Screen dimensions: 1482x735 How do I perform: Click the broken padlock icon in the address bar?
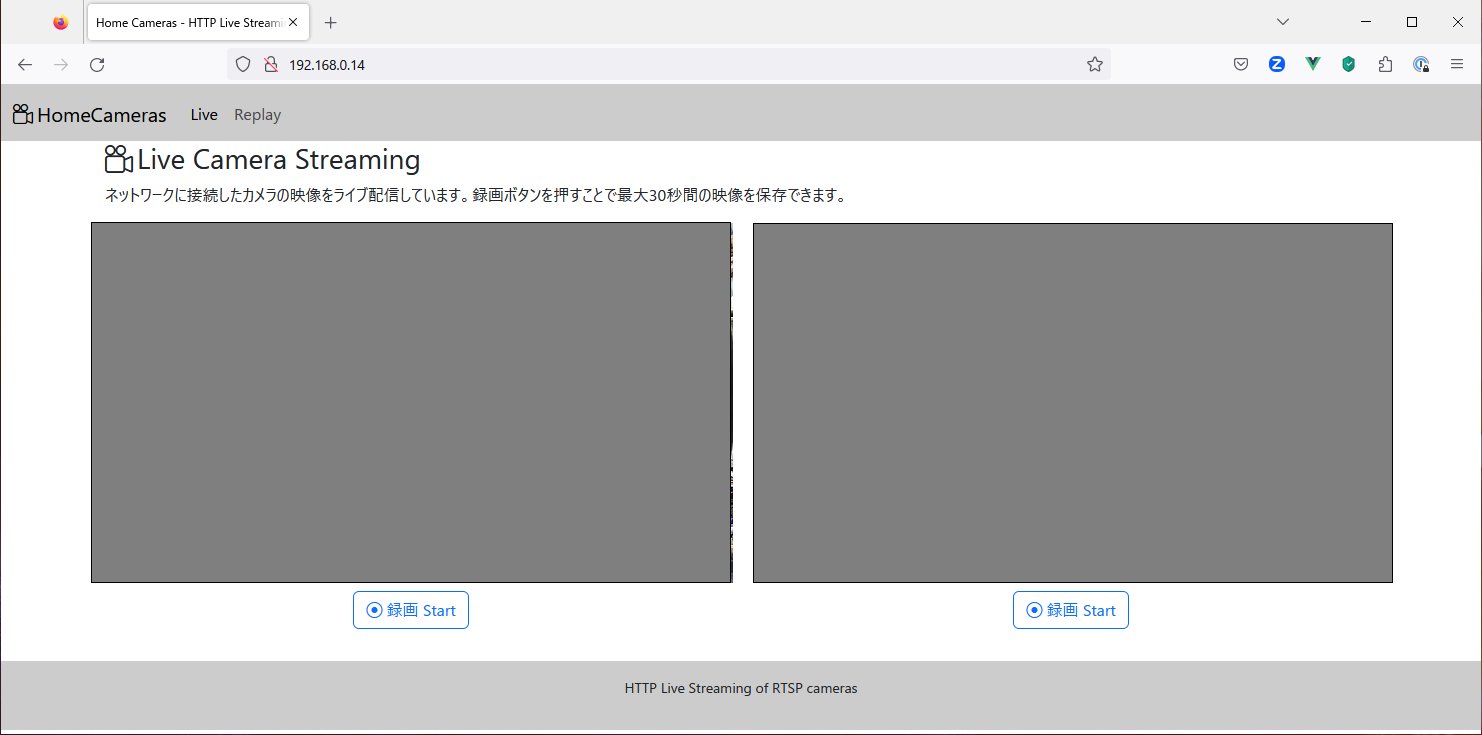[x=270, y=64]
